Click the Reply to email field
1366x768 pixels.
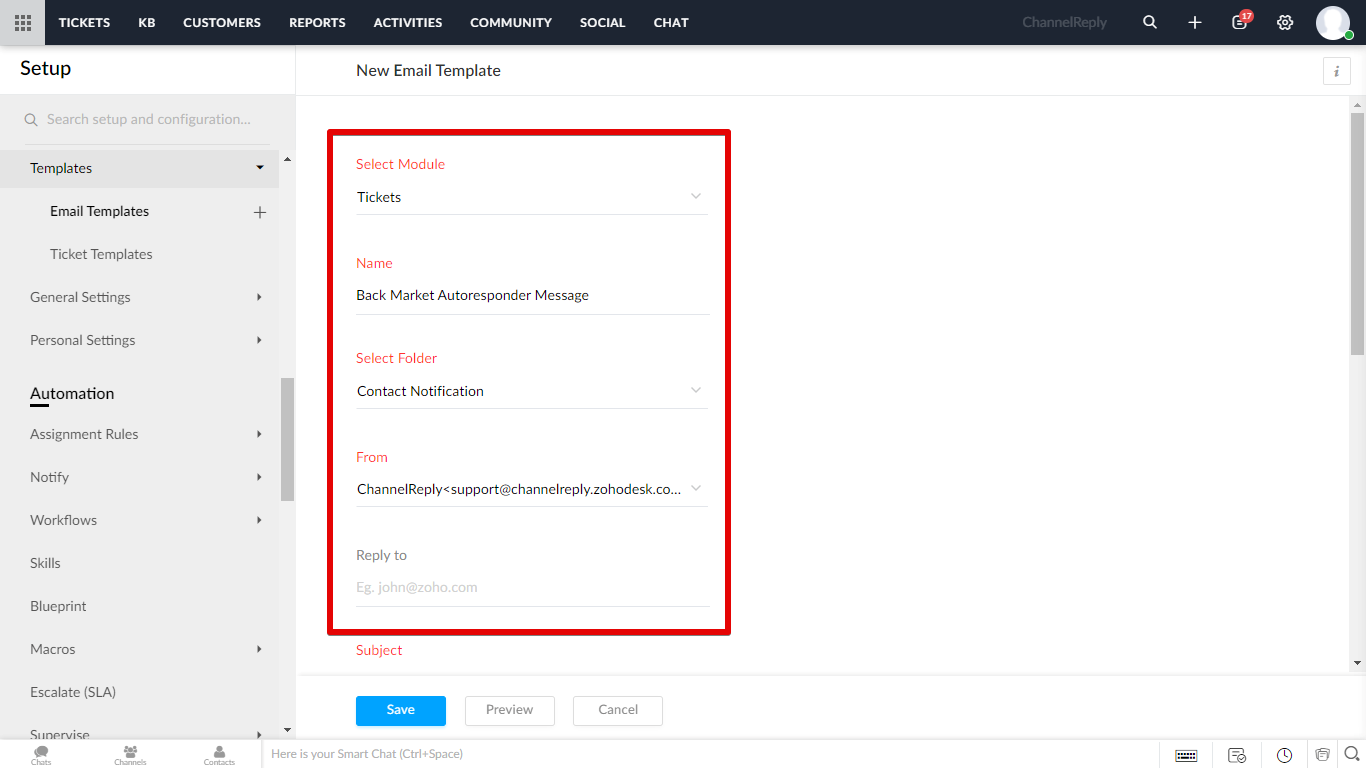(532, 588)
